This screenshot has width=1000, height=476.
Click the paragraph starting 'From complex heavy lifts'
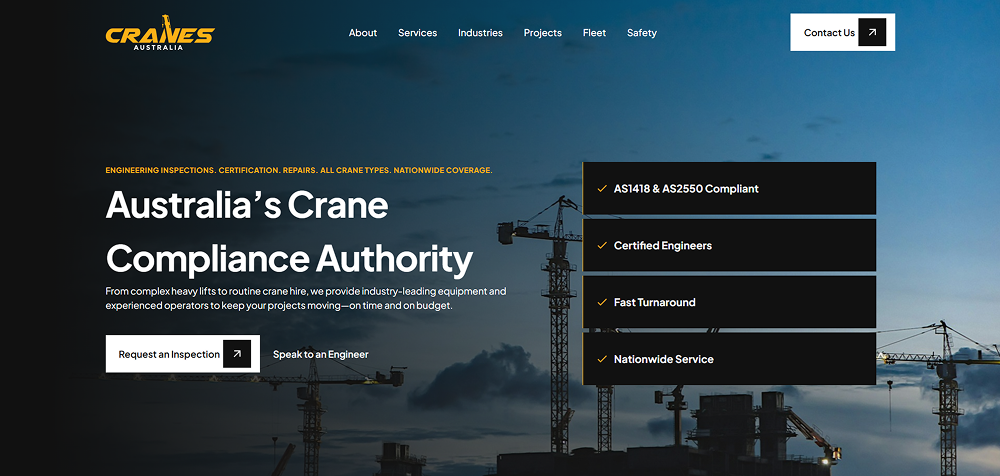306,299
